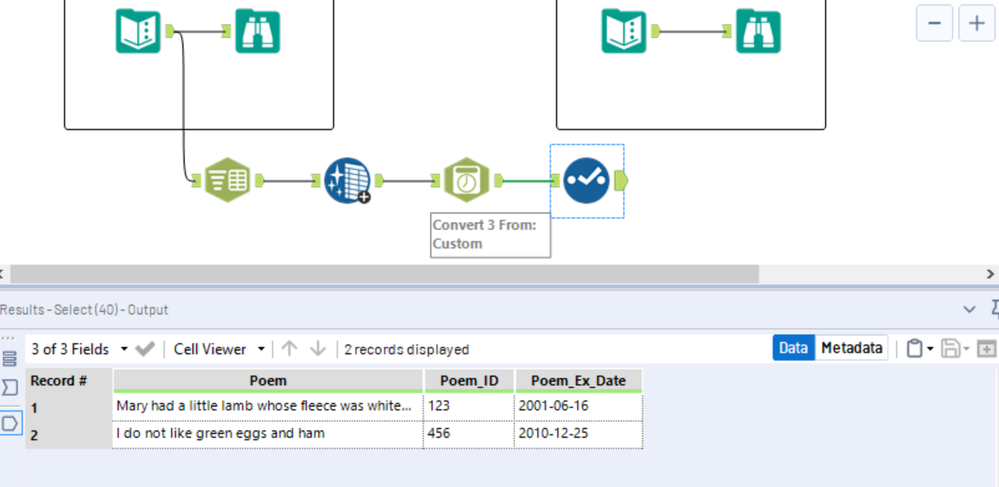999x487 pixels.
Task: Select the Text To Columns tool node
Action: 227,181
